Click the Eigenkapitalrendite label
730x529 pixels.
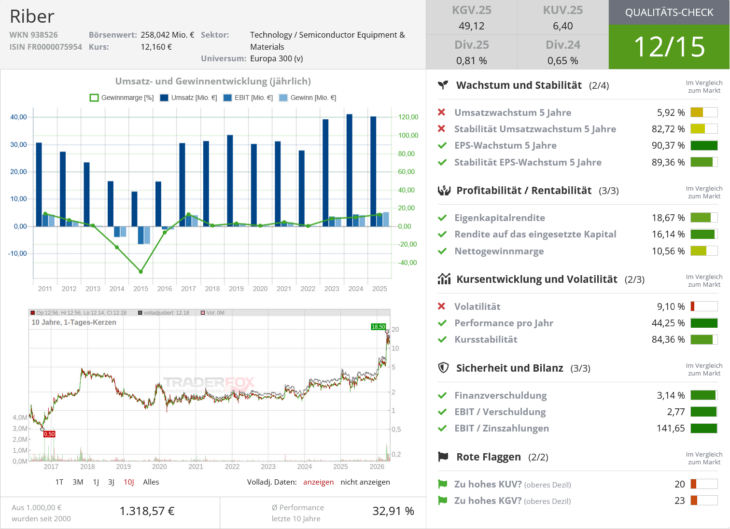coord(500,217)
